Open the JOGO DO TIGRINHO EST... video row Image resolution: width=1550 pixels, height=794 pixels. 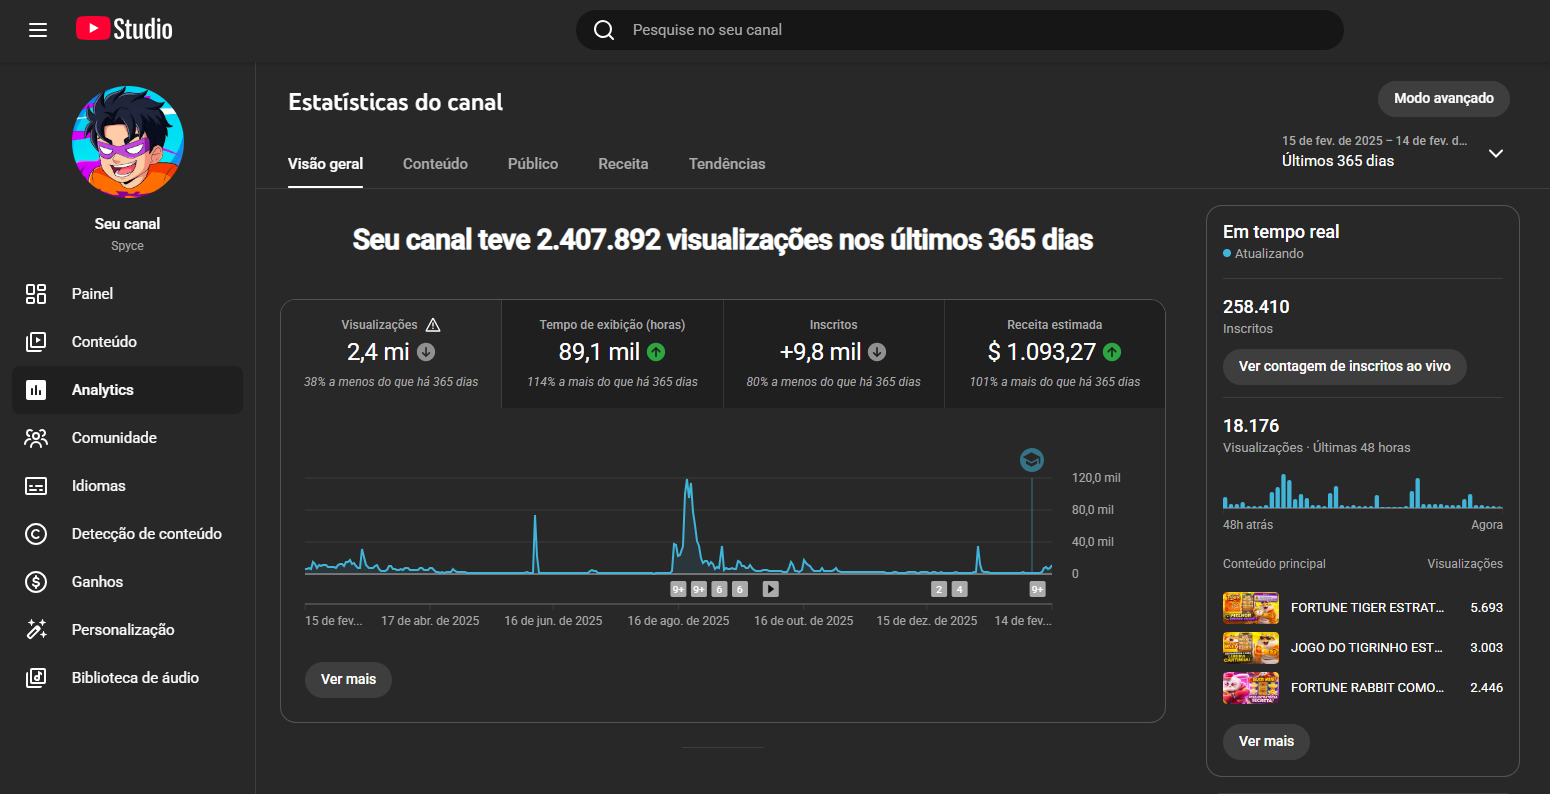click(1363, 647)
